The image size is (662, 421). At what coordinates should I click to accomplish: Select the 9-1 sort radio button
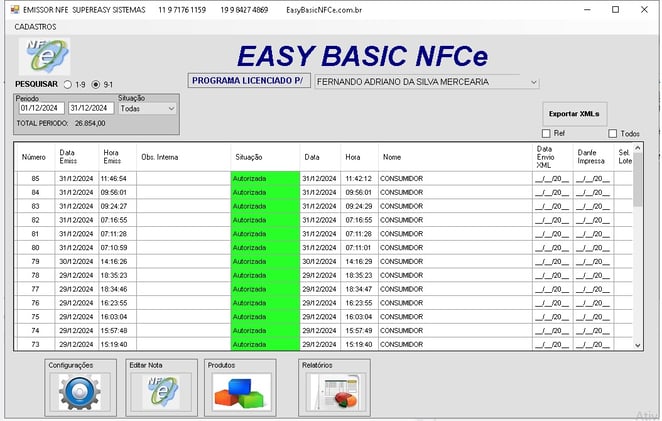click(96, 84)
